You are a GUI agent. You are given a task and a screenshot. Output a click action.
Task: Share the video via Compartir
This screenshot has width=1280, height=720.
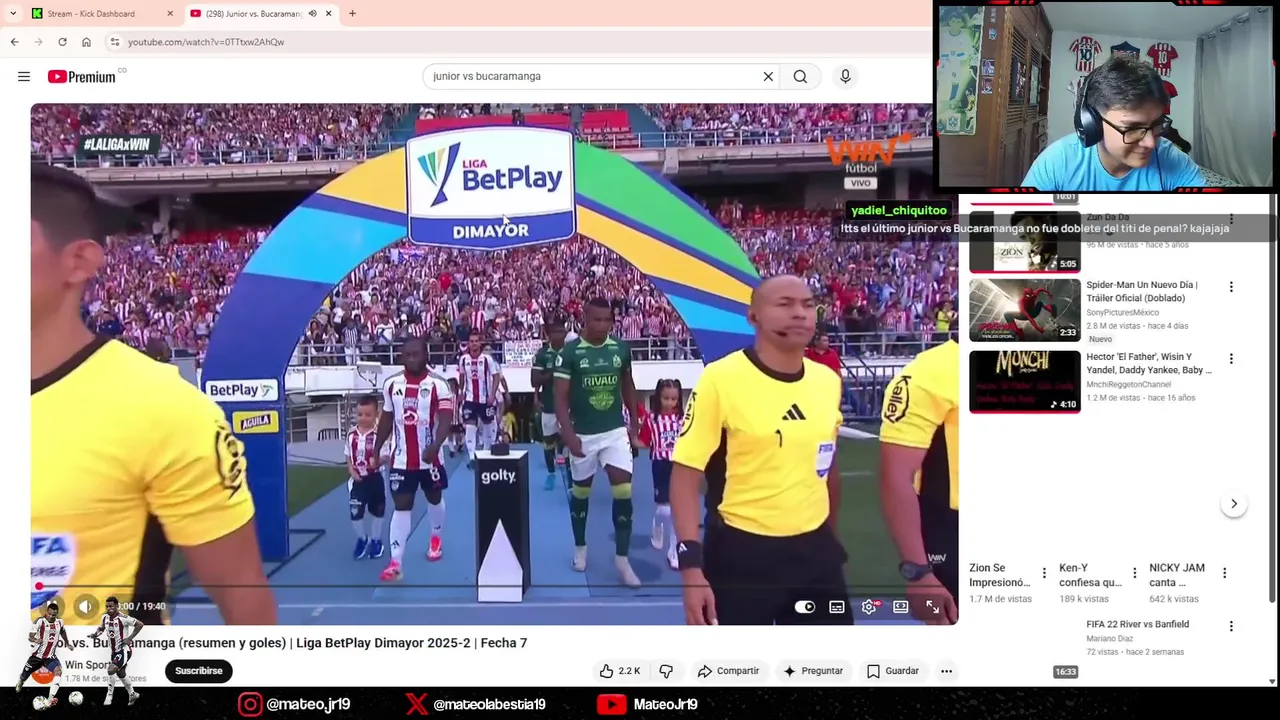(728, 671)
